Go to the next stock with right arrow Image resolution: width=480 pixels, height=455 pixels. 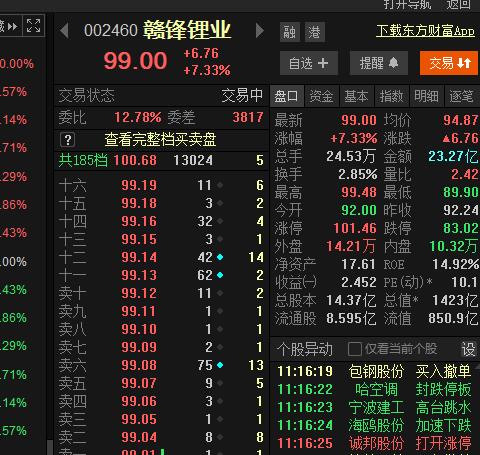pyautogui.click(x=260, y=31)
